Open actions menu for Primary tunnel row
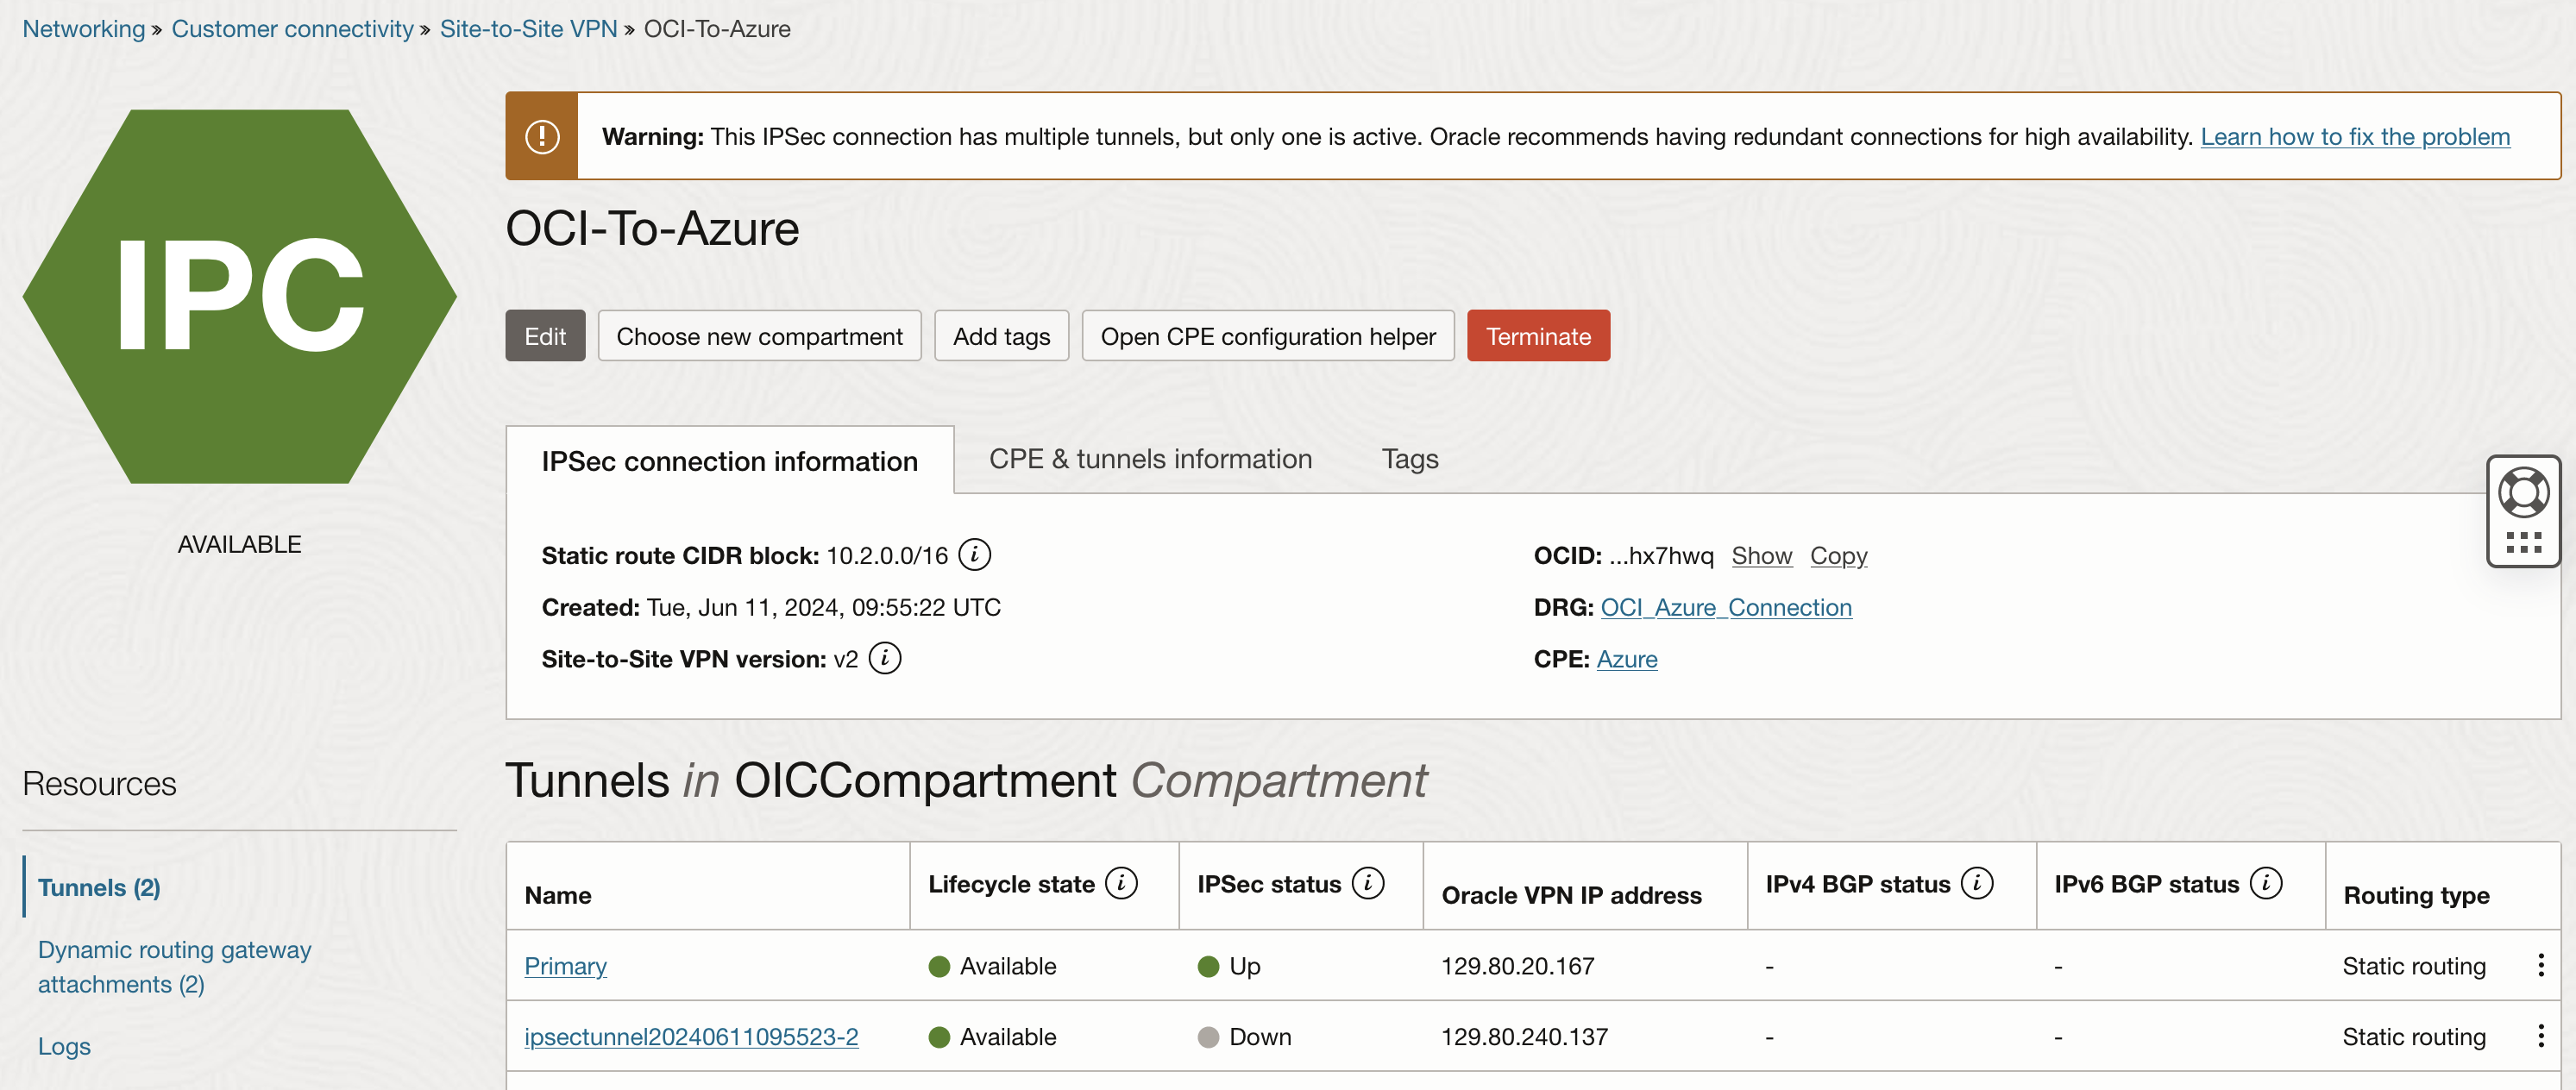The height and width of the screenshot is (1090, 2576). coord(2541,965)
